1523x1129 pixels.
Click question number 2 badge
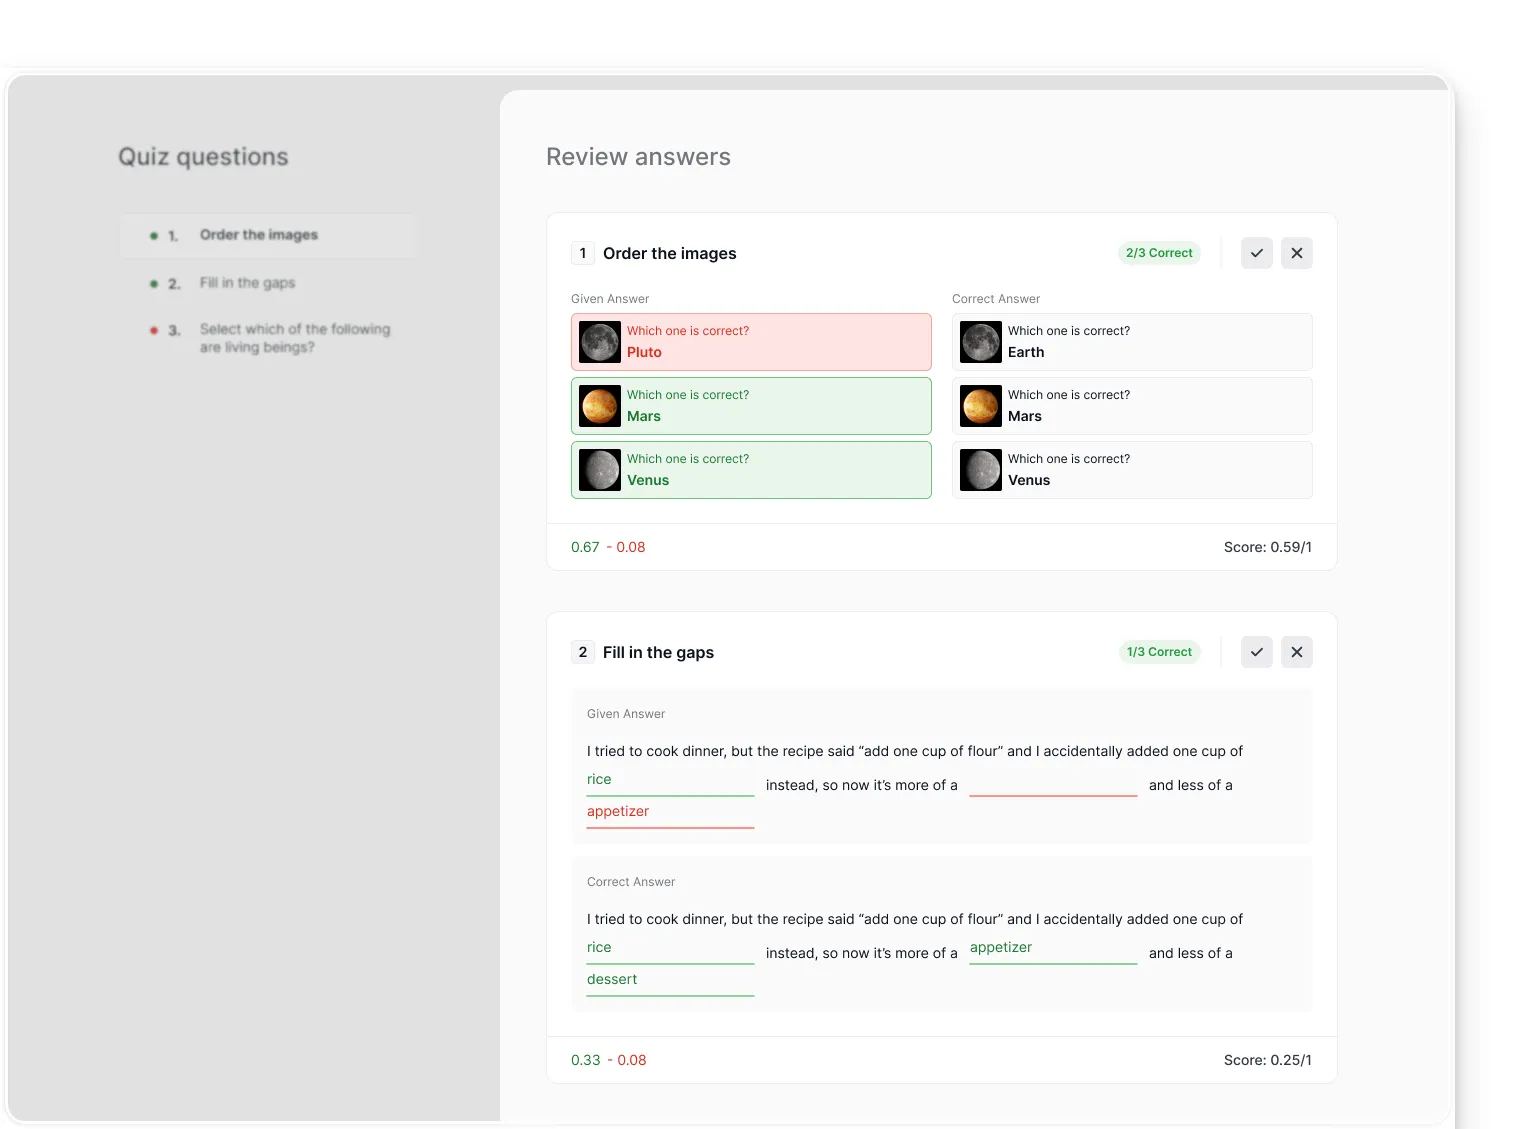click(583, 652)
